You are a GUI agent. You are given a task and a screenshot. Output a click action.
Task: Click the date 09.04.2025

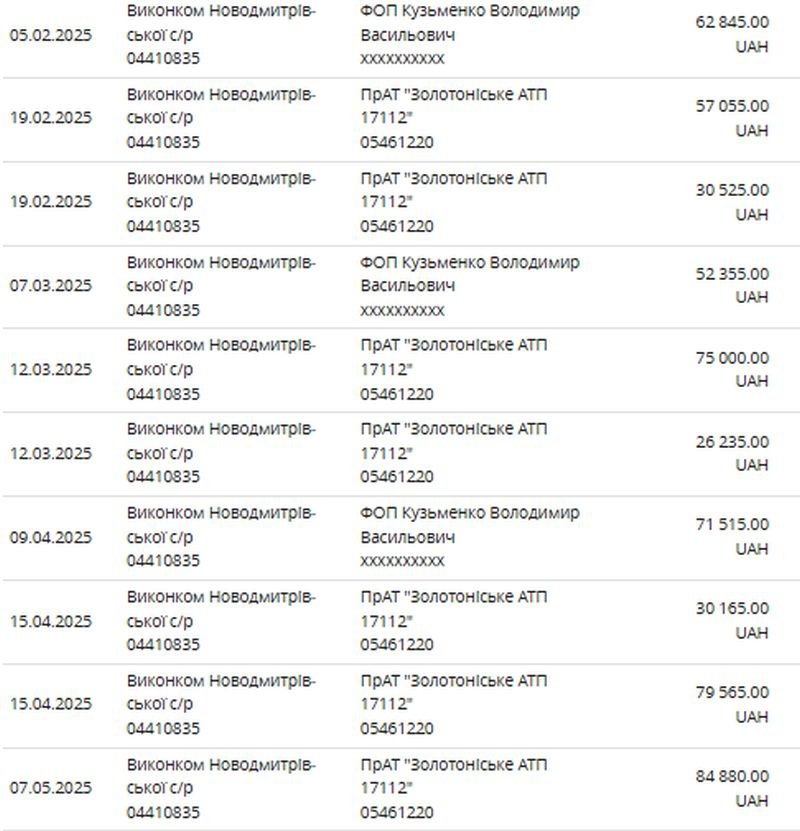(x=50, y=537)
